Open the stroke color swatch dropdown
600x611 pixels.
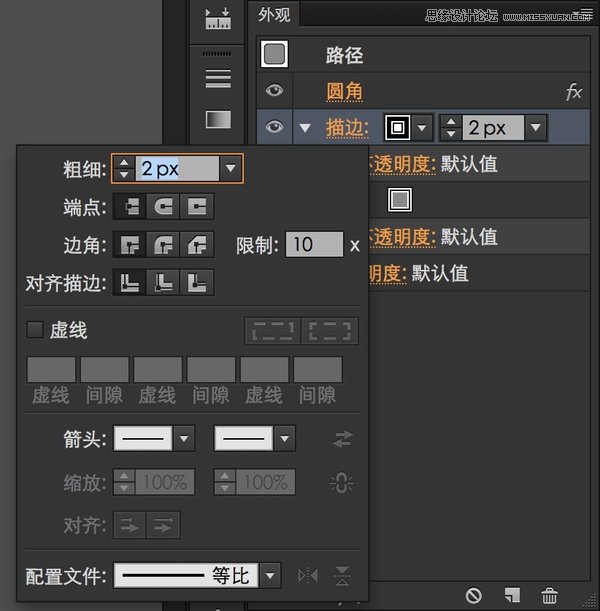click(x=422, y=127)
